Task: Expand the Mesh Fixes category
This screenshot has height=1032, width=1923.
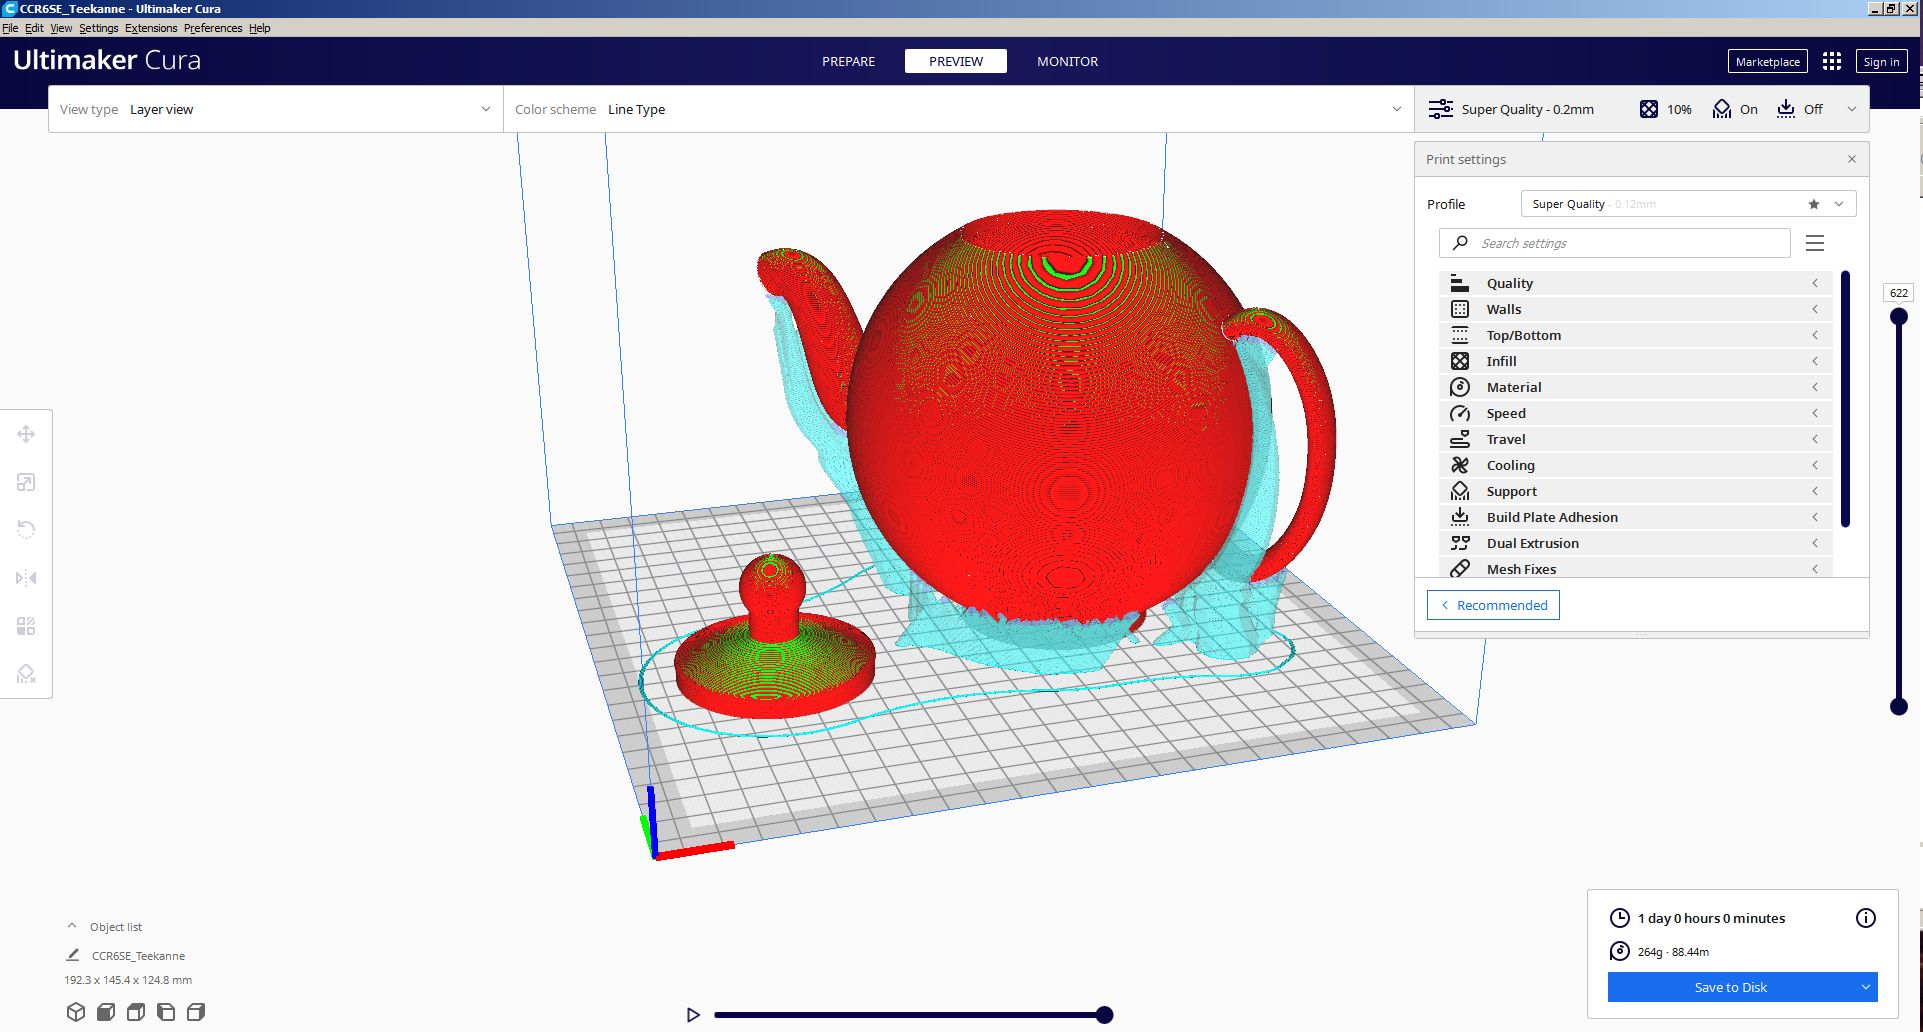Action: pos(1635,568)
